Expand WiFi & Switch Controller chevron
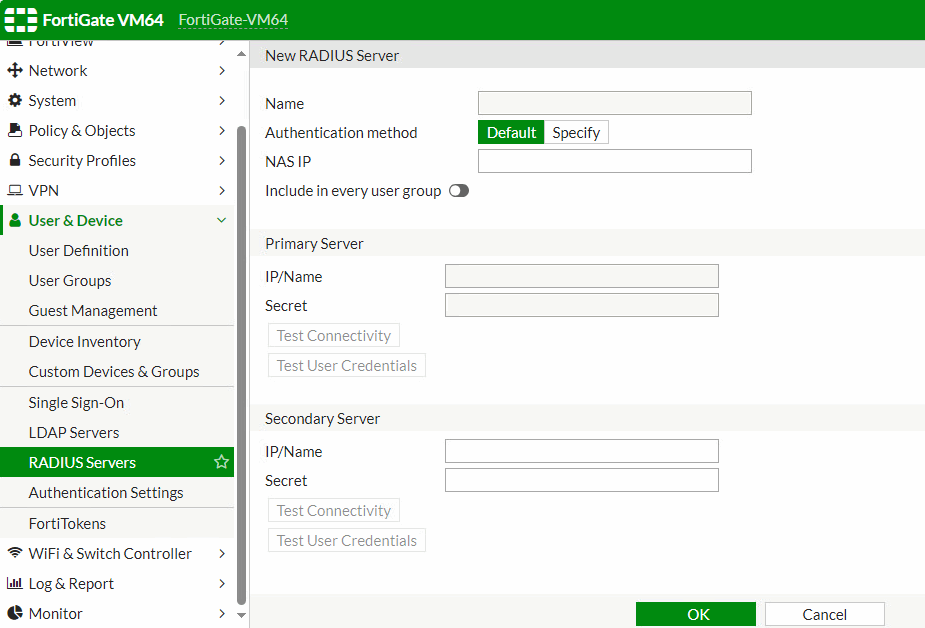Image resolution: width=925 pixels, height=628 pixels. [x=222, y=553]
